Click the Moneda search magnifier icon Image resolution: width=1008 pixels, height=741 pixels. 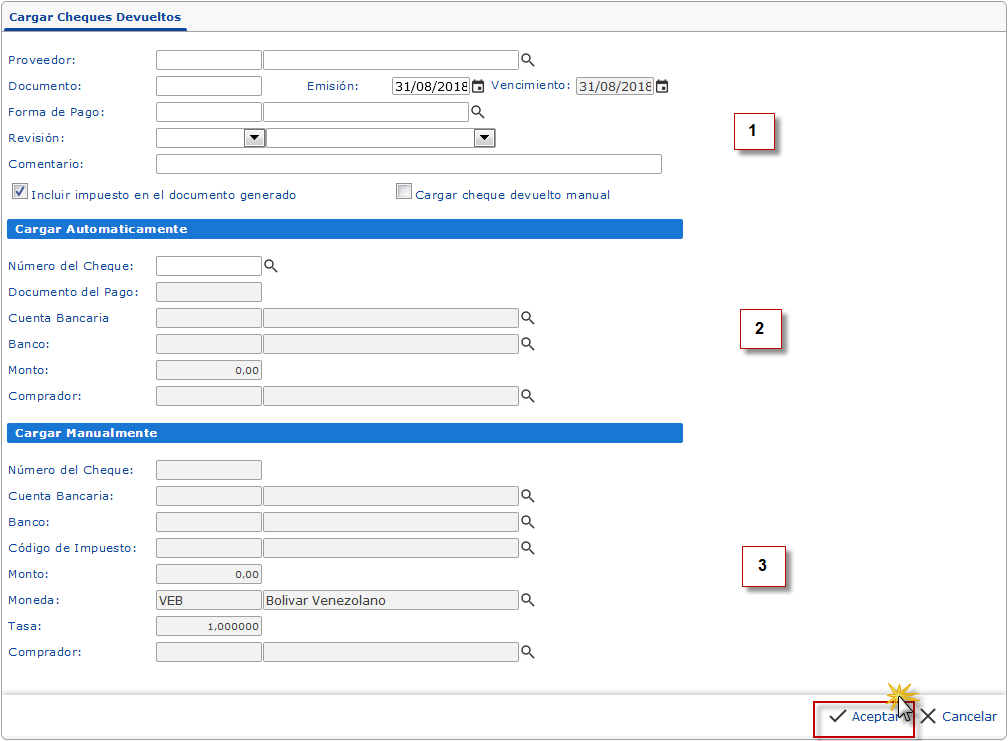(528, 600)
